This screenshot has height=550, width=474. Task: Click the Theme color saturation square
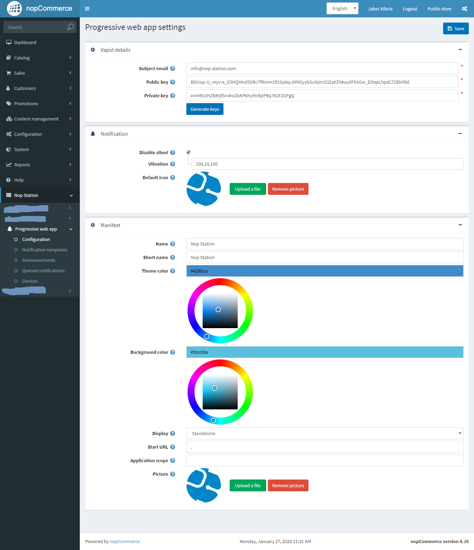(220, 310)
